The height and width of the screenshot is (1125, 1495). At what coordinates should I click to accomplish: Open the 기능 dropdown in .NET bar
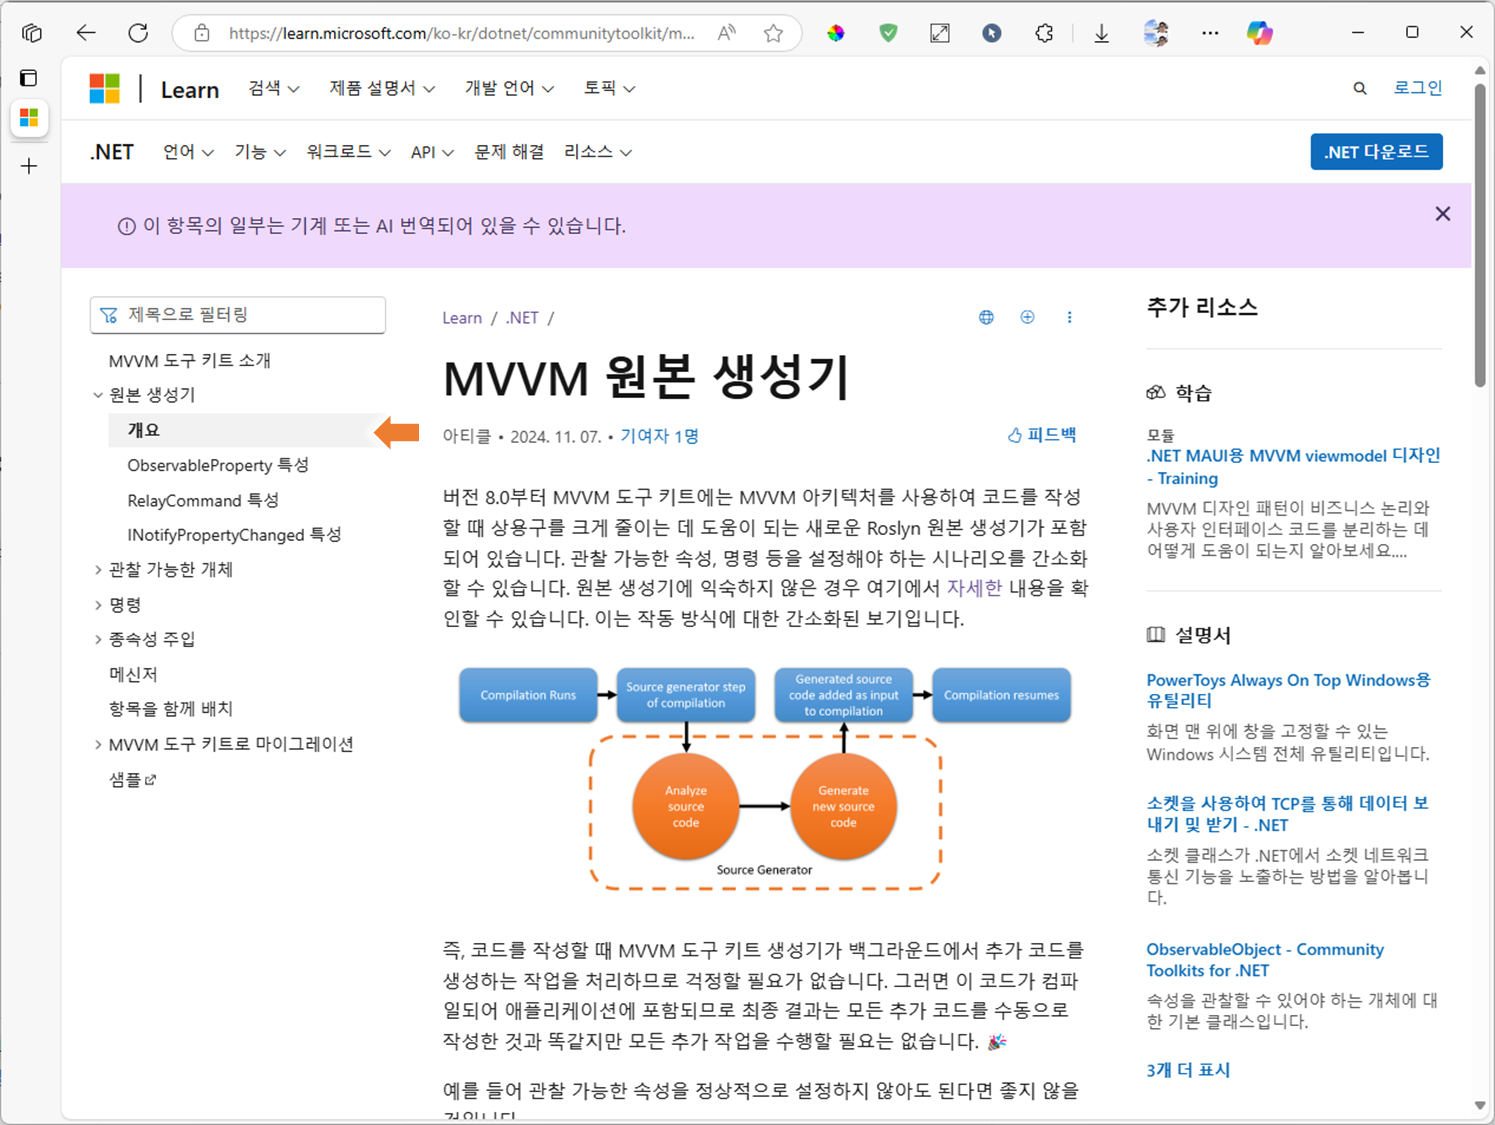tap(260, 152)
